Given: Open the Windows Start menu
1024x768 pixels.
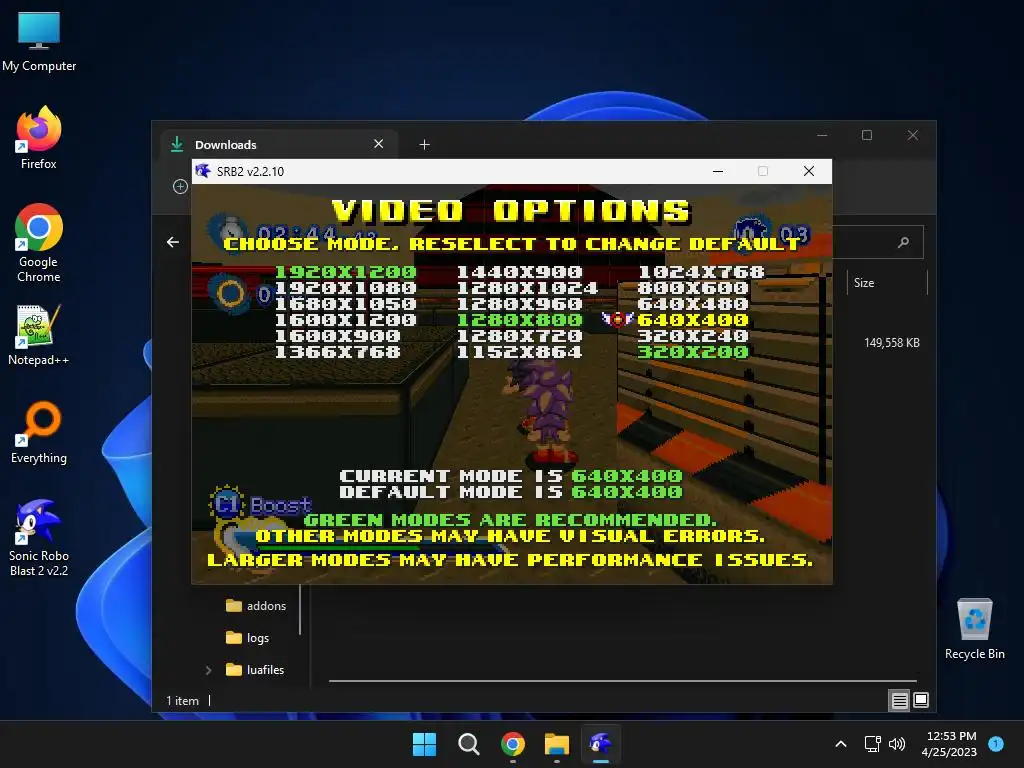Looking at the screenshot, I should pyautogui.click(x=424, y=744).
